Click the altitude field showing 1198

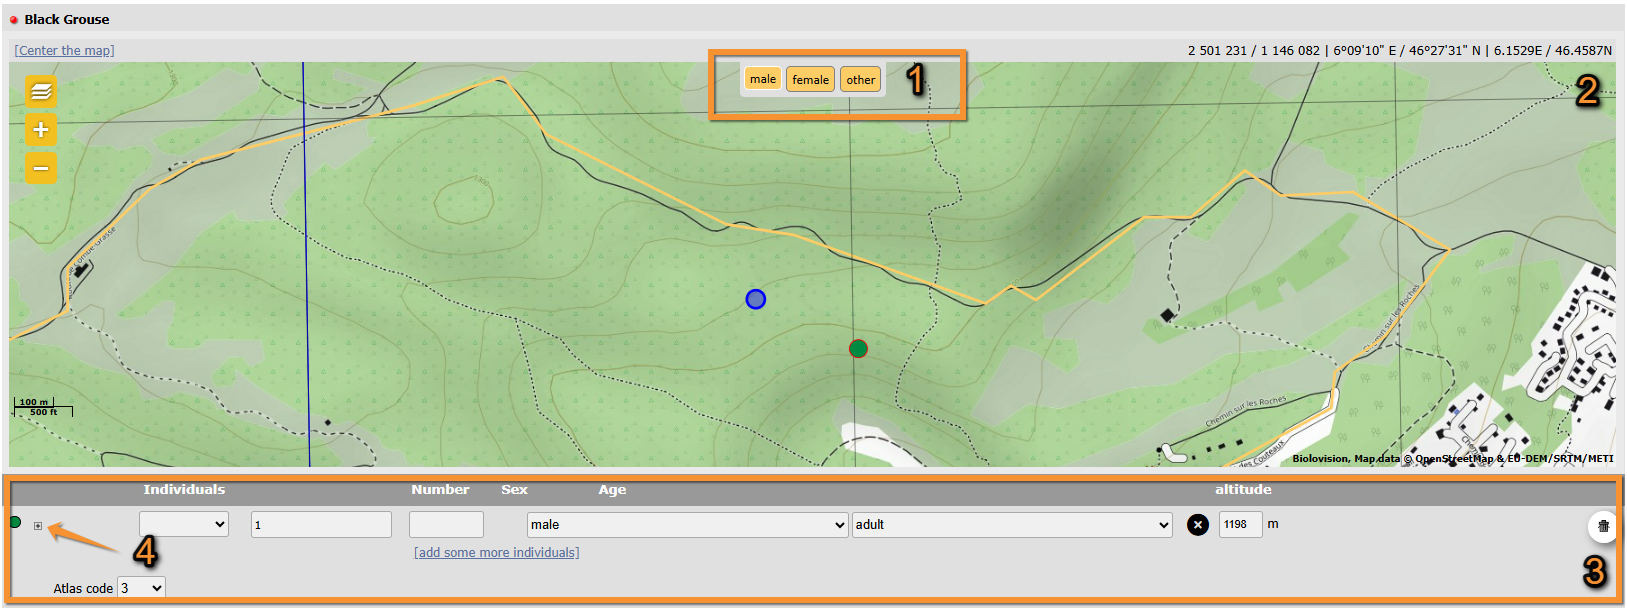coord(1239,525)
